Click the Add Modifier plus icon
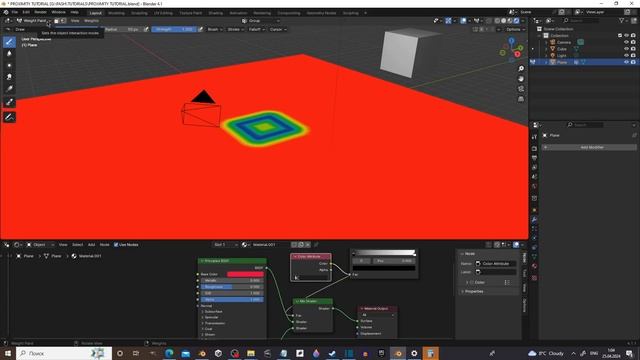640x360 pixels. [546, 147]
